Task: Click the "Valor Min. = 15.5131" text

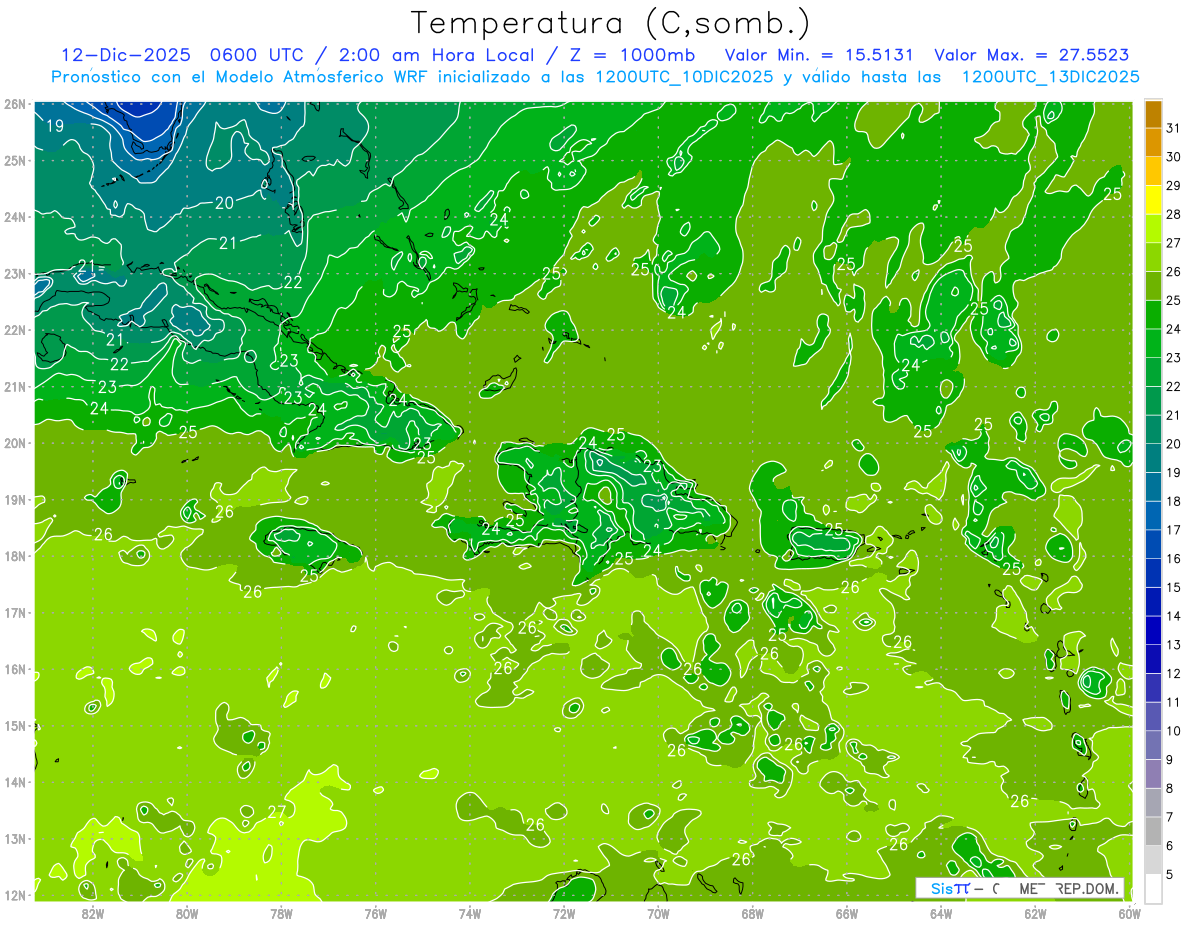Action: tap(819, 55)
